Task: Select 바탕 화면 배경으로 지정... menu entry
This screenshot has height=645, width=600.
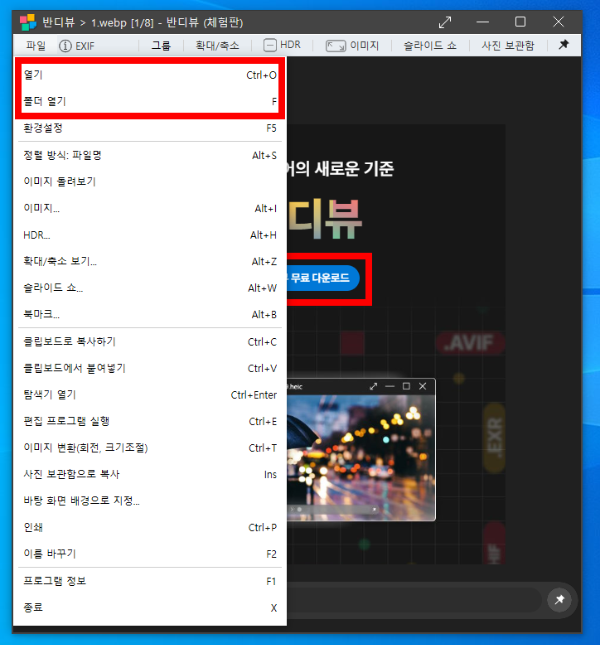Action: (x=150, y=501)
